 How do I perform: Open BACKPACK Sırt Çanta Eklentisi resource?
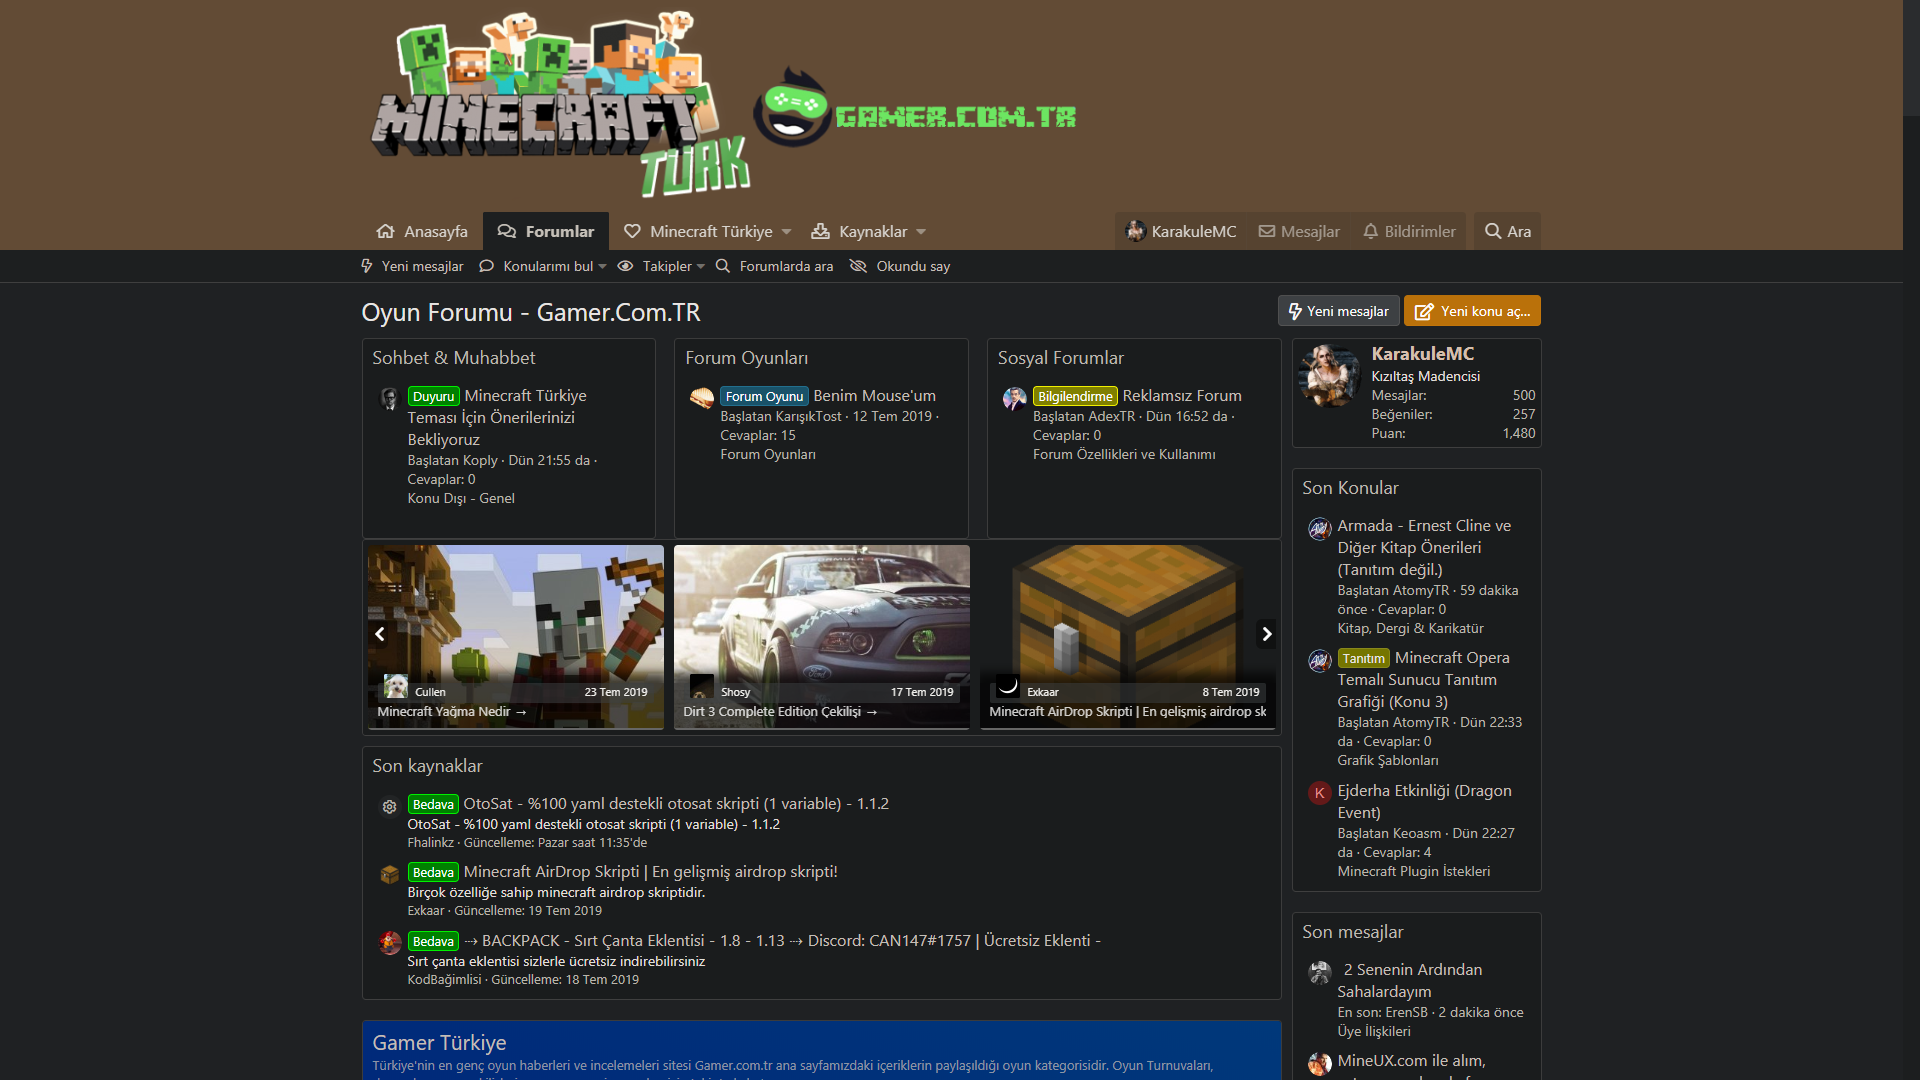[782, 941]
